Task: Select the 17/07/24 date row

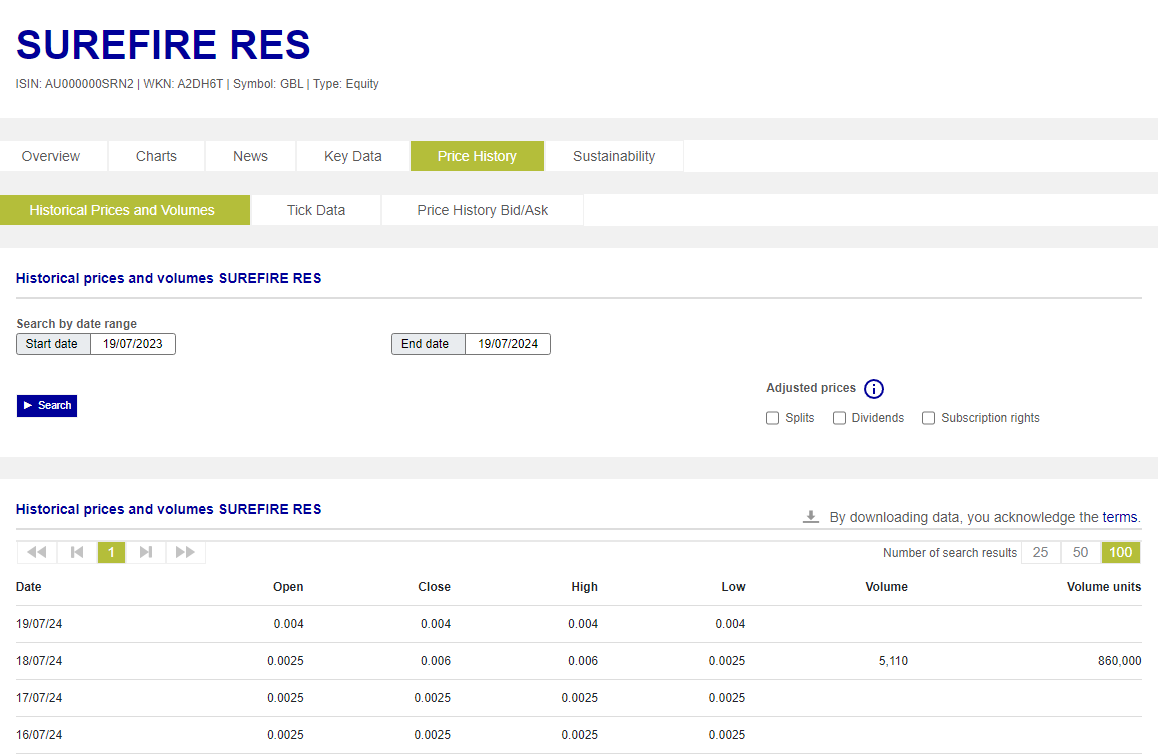Action: 579,698
